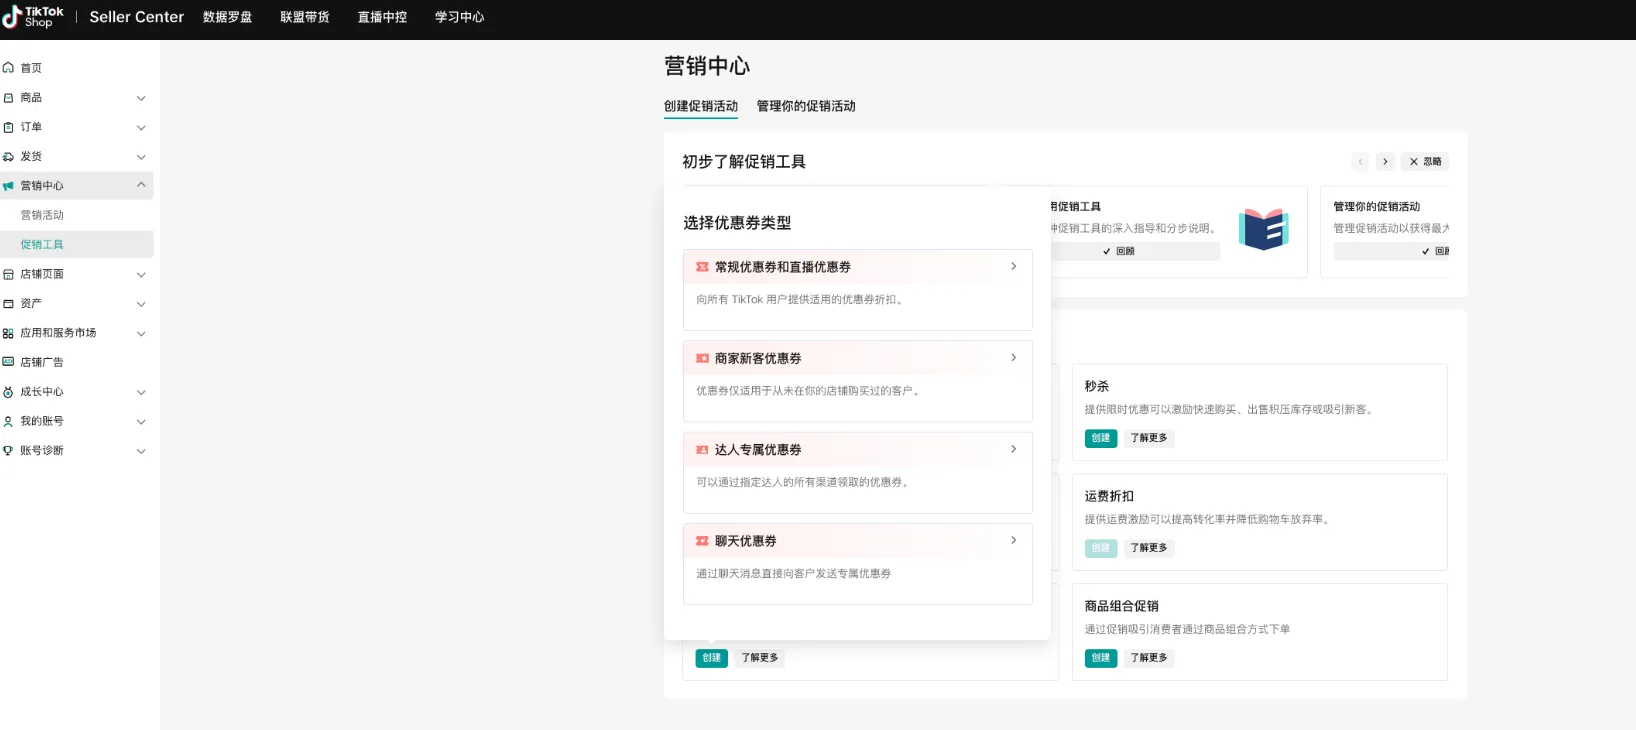The width and height of the screenshot is (1636, 730).
Task: Click the Seller Center title text
Action: (x=137, y=17)
